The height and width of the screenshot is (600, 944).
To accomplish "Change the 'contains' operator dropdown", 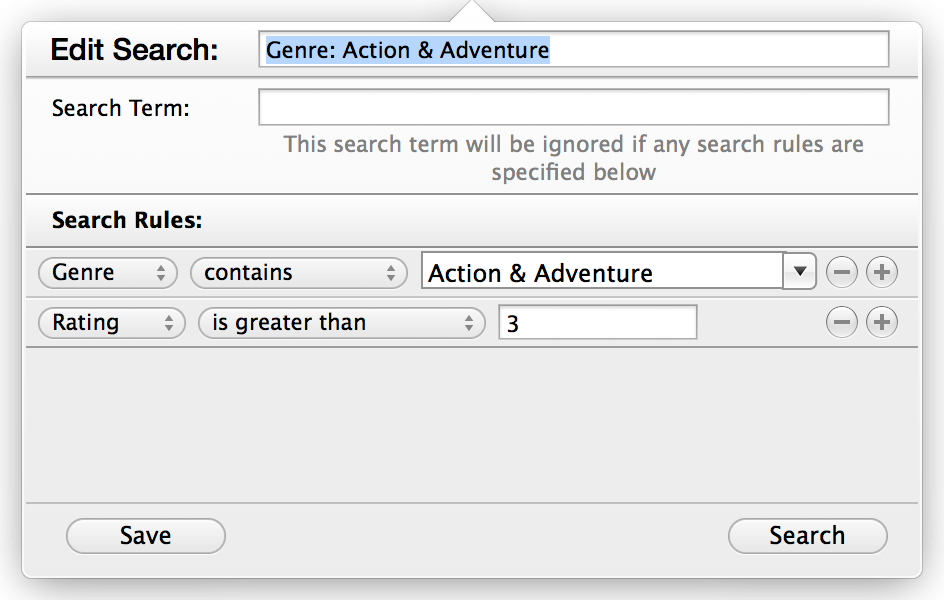I will (x=298, y=272).
